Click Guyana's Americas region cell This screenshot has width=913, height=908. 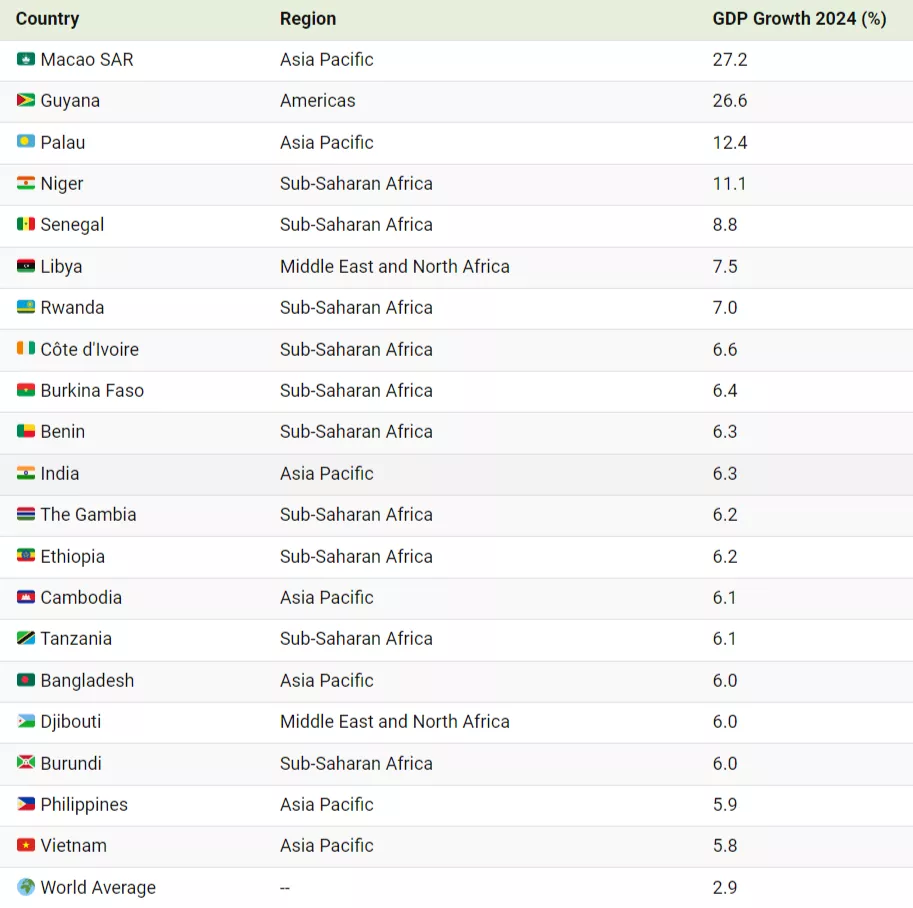318,101
